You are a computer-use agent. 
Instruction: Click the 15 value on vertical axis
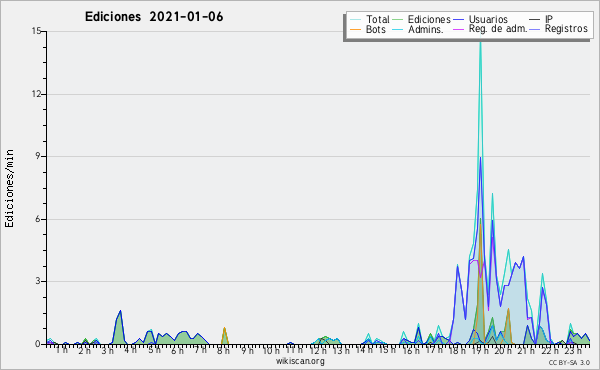[36, 31]
